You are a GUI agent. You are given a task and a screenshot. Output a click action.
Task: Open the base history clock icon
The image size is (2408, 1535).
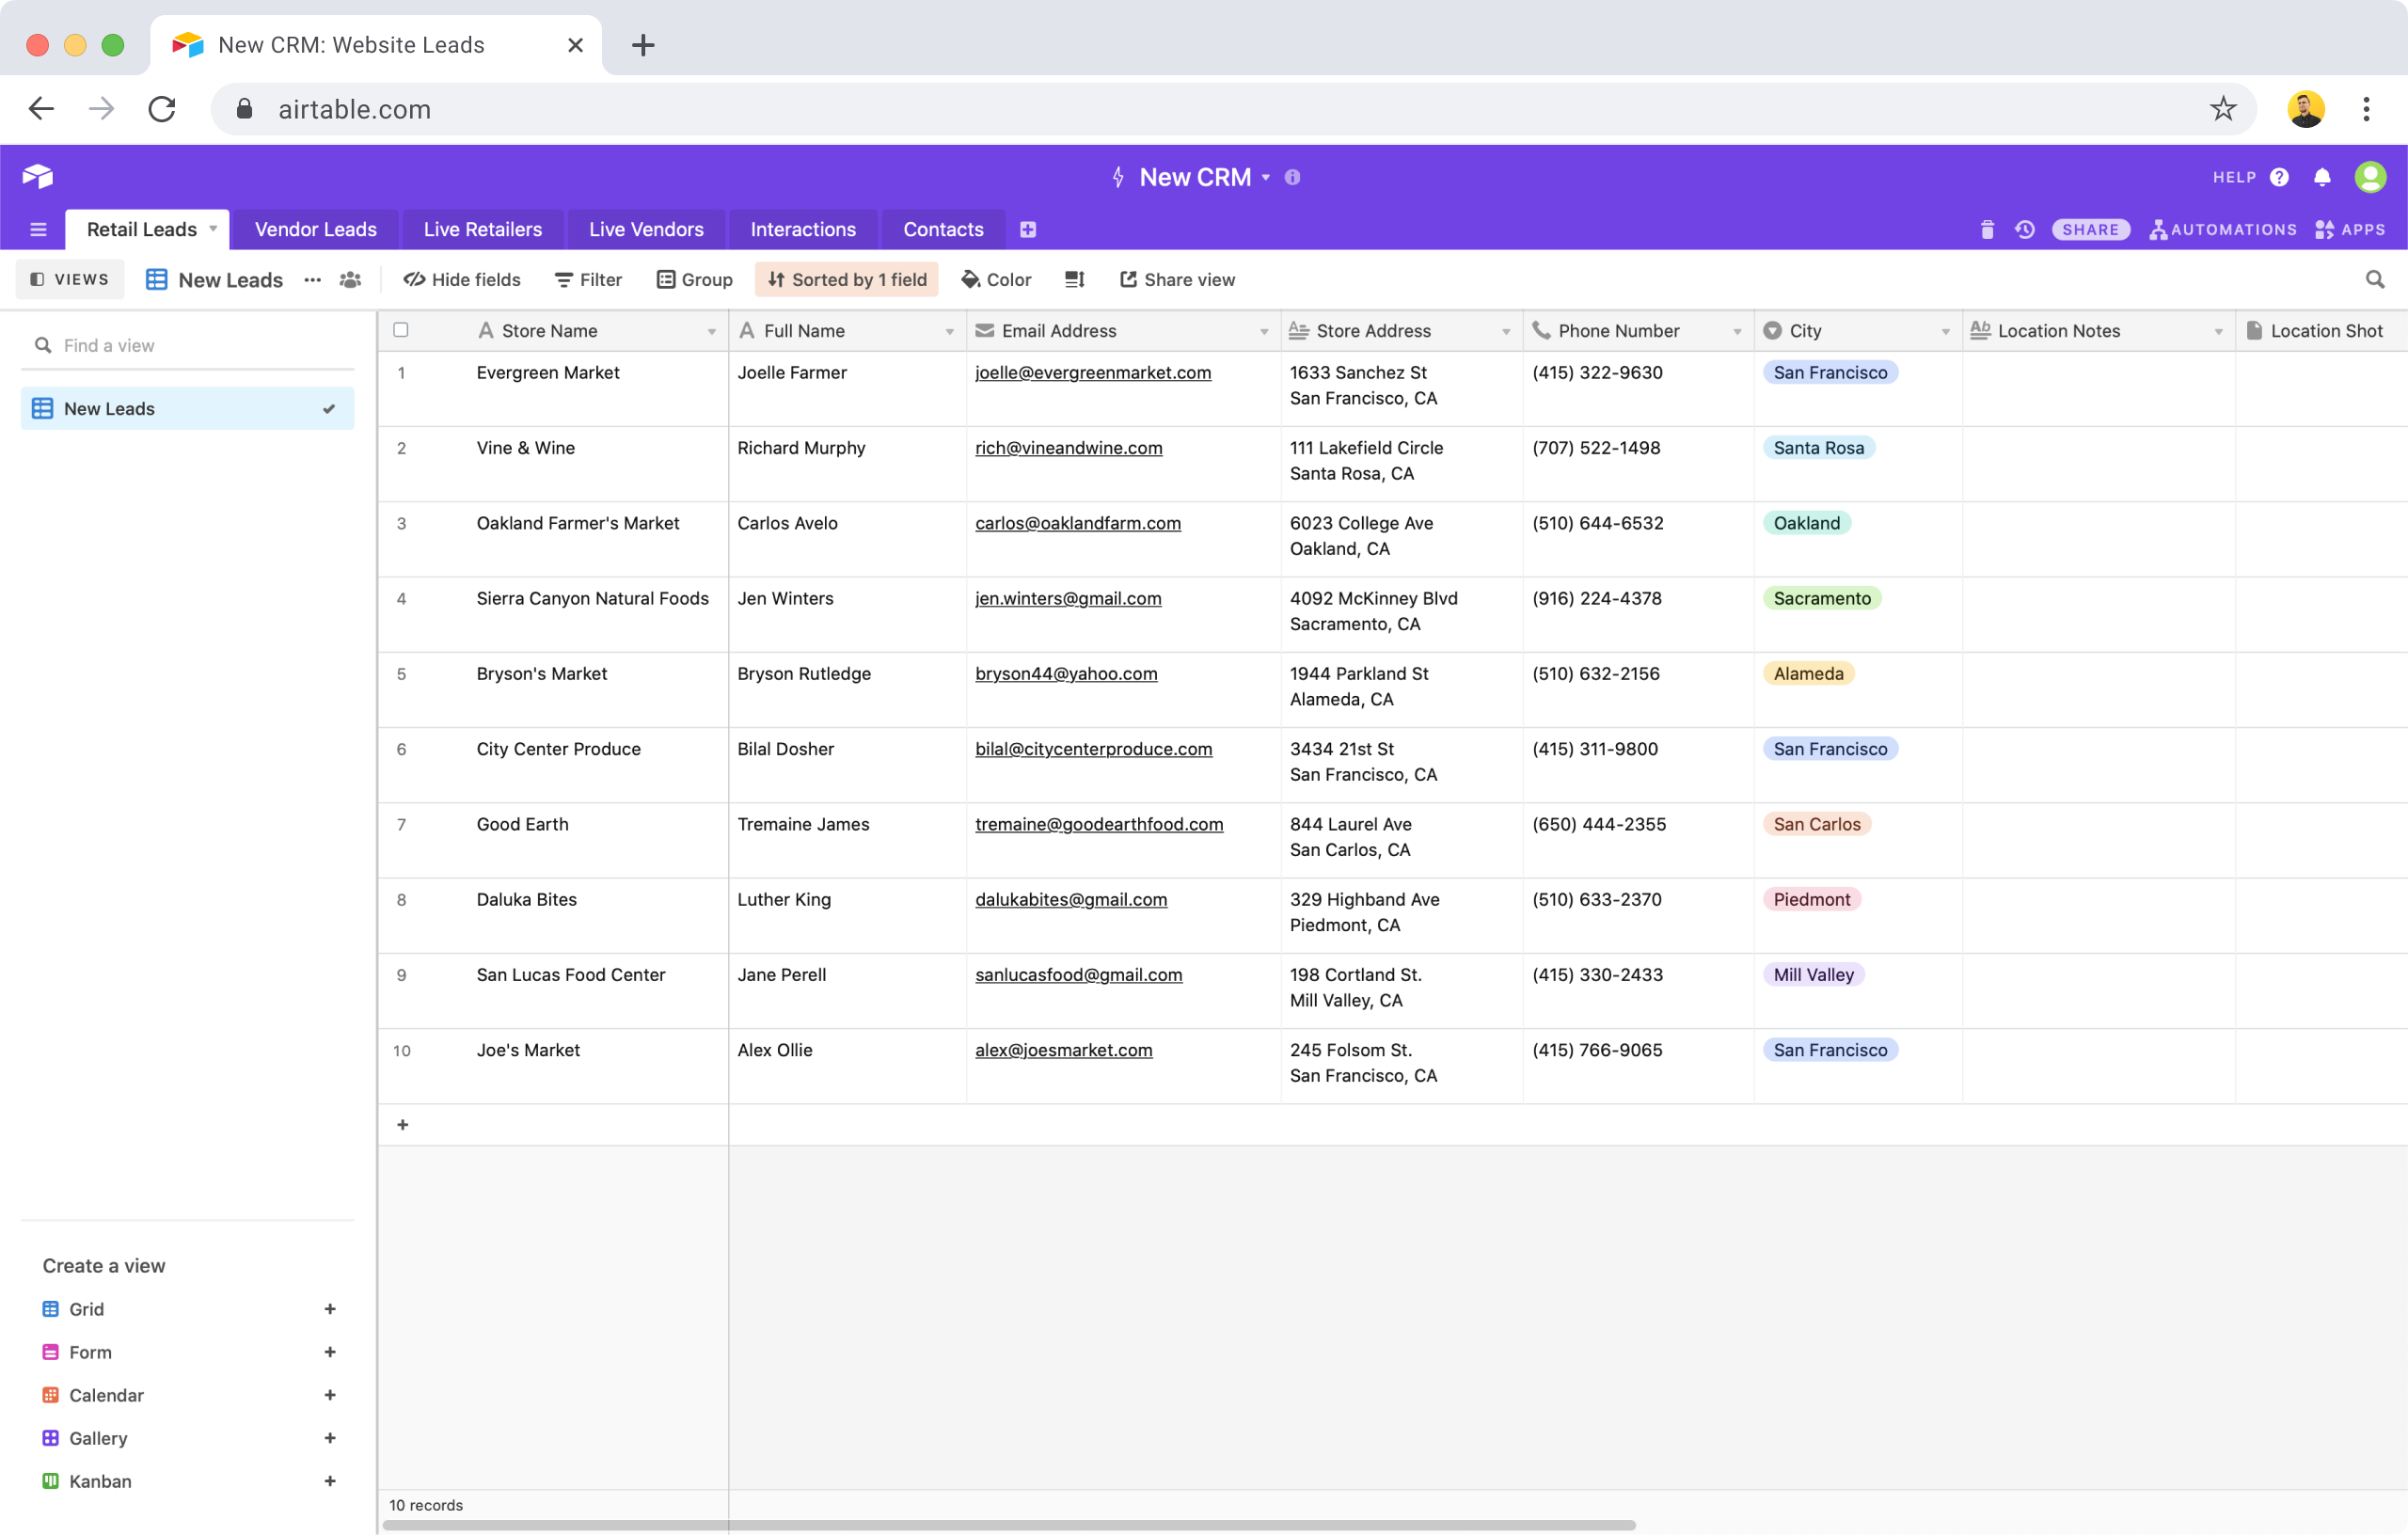[2025, 230]
